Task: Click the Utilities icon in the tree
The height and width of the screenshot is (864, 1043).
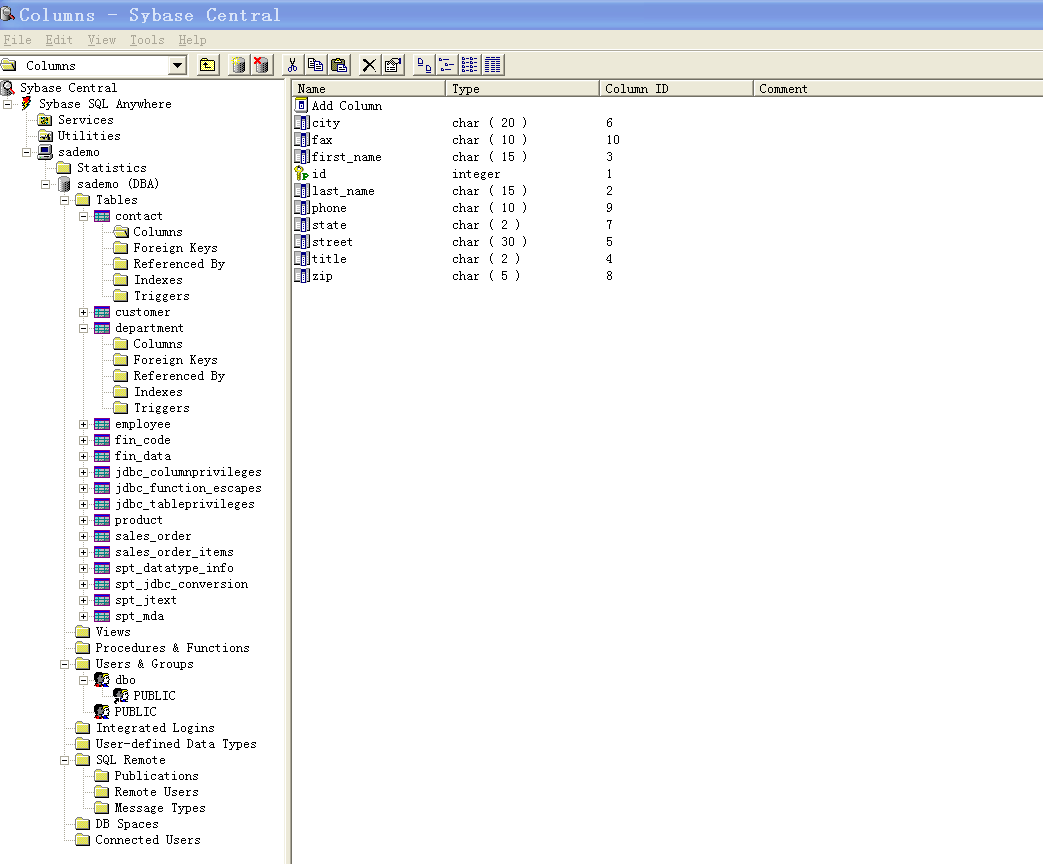Action: click(45, 136)
